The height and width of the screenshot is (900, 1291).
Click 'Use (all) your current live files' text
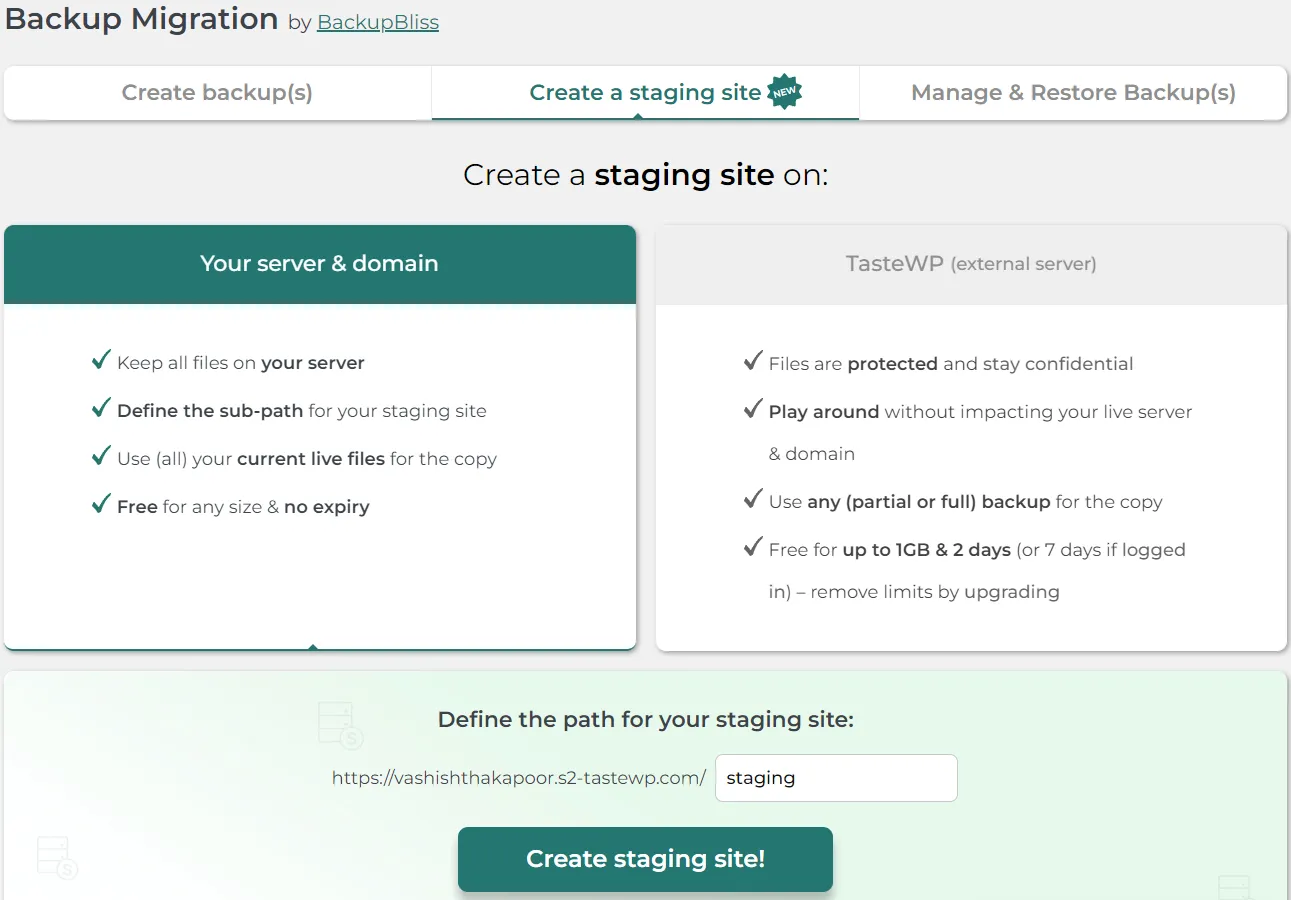tap(307, 459)
